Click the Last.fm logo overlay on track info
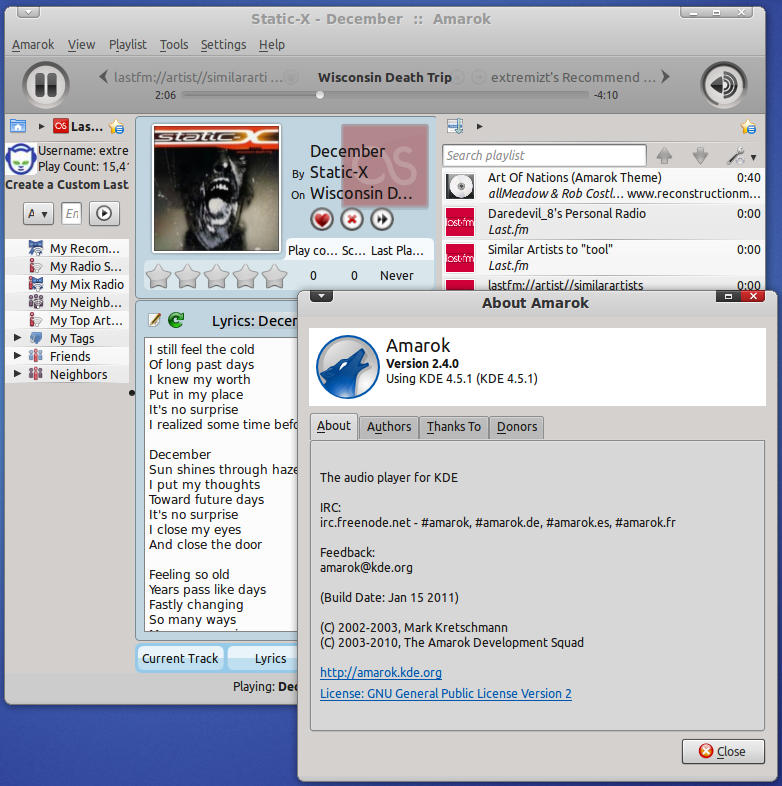Image resolution: width=782 pixels, height=786 pixels. [384, 165]
